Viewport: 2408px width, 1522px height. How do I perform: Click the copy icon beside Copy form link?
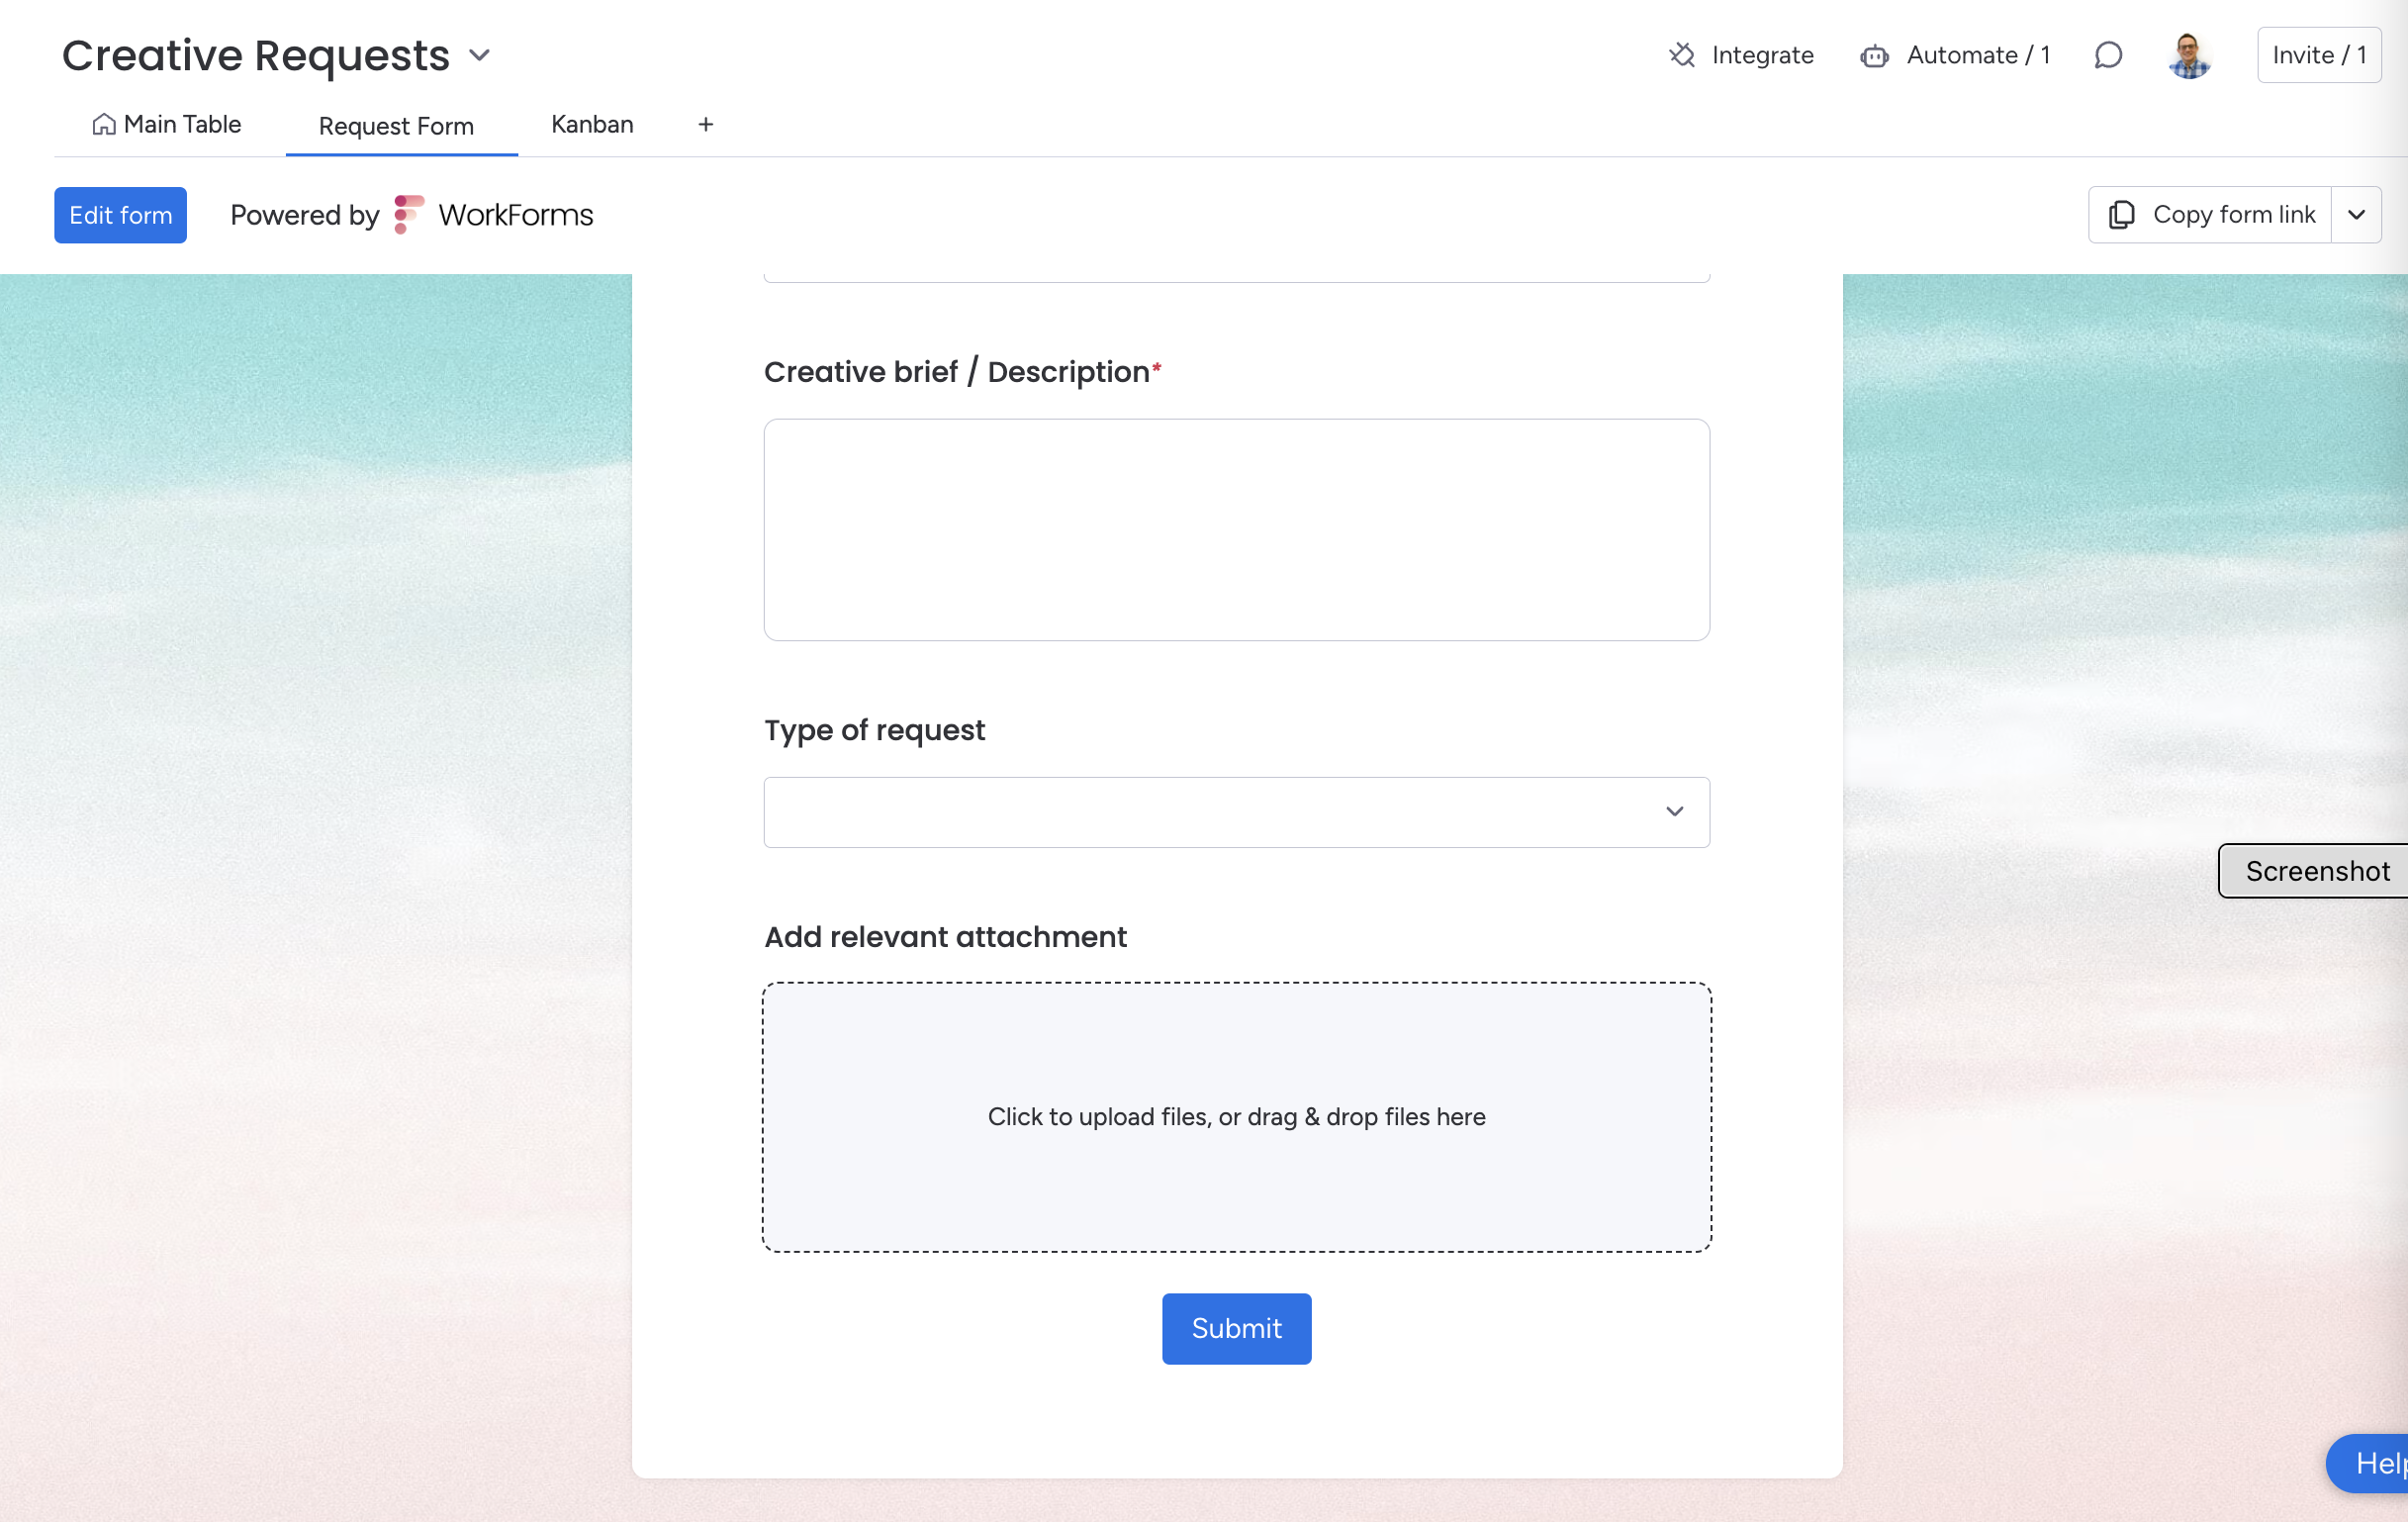coord(2121,215)
